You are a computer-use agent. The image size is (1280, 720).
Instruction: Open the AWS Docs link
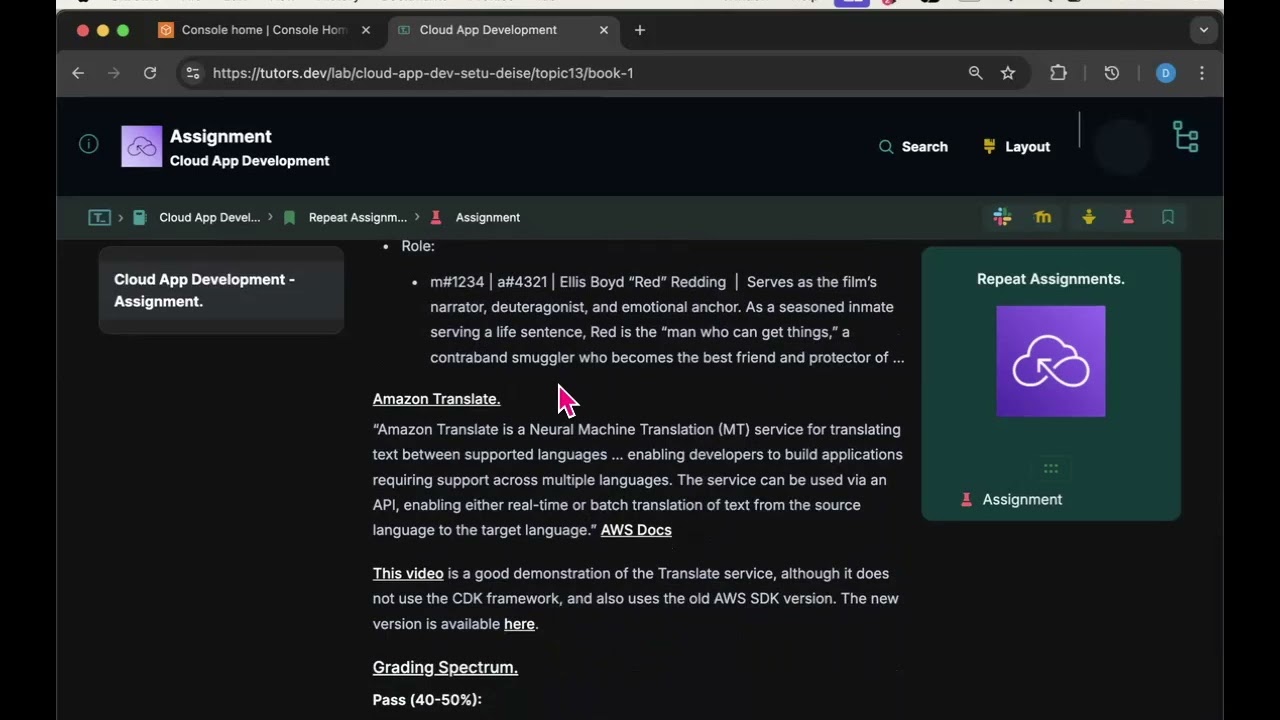[x=636, y=530]
